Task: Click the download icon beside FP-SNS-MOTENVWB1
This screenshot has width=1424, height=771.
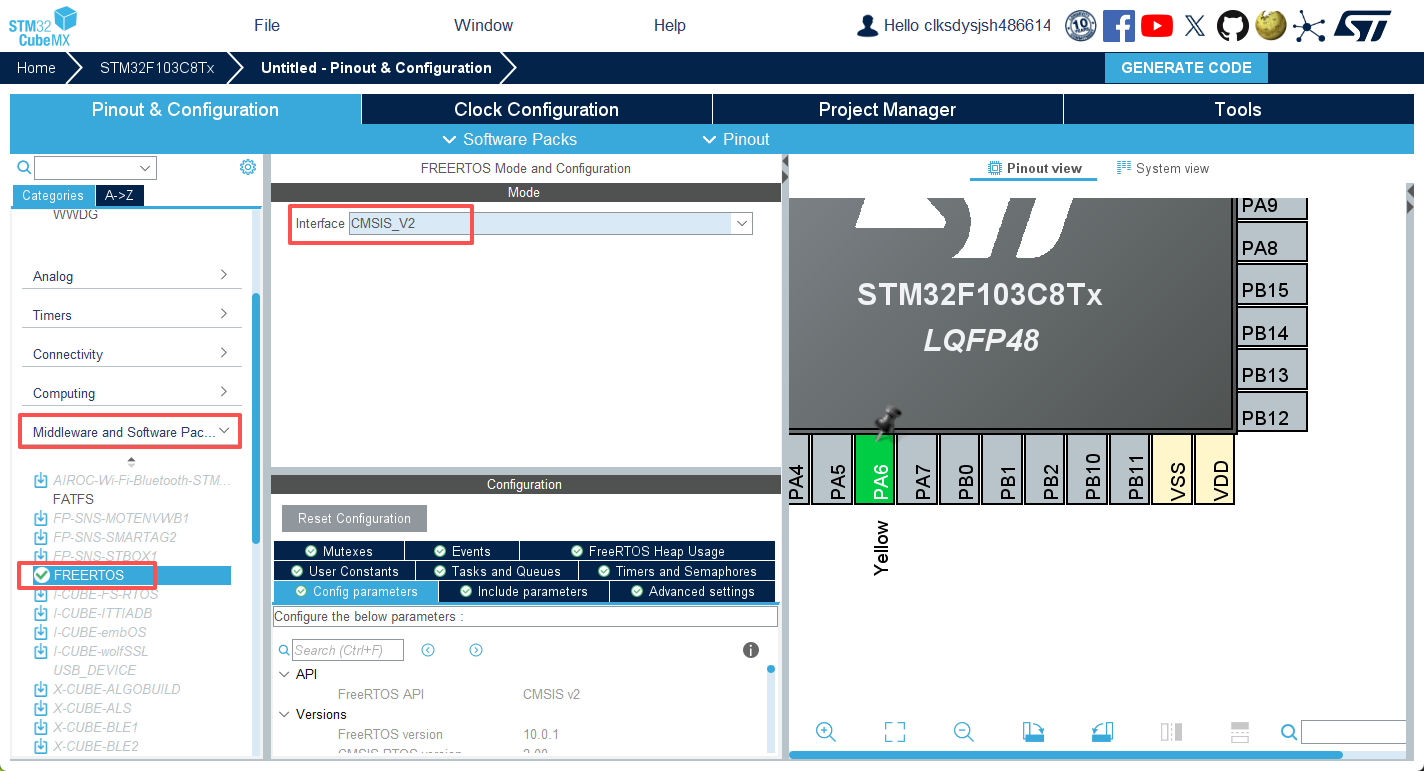Action: [41, 518]
